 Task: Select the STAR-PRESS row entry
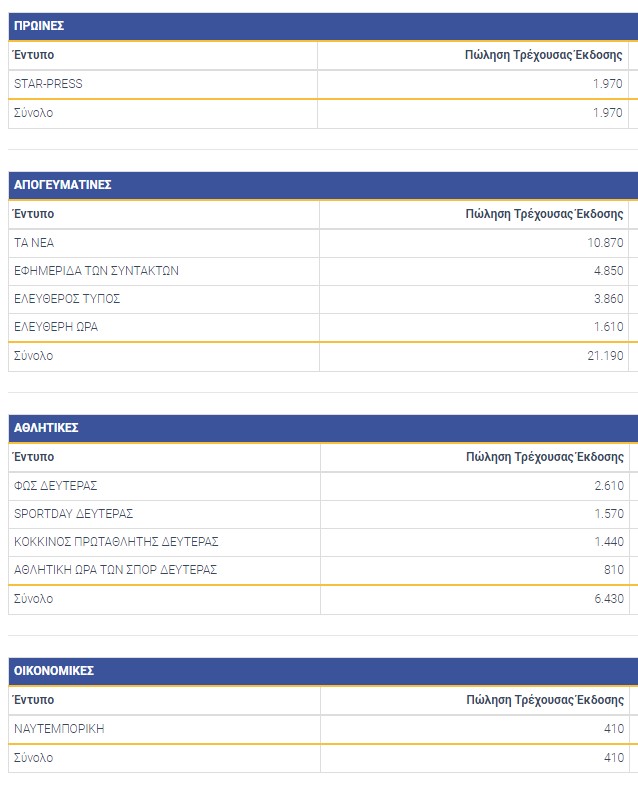click(48, 84)
